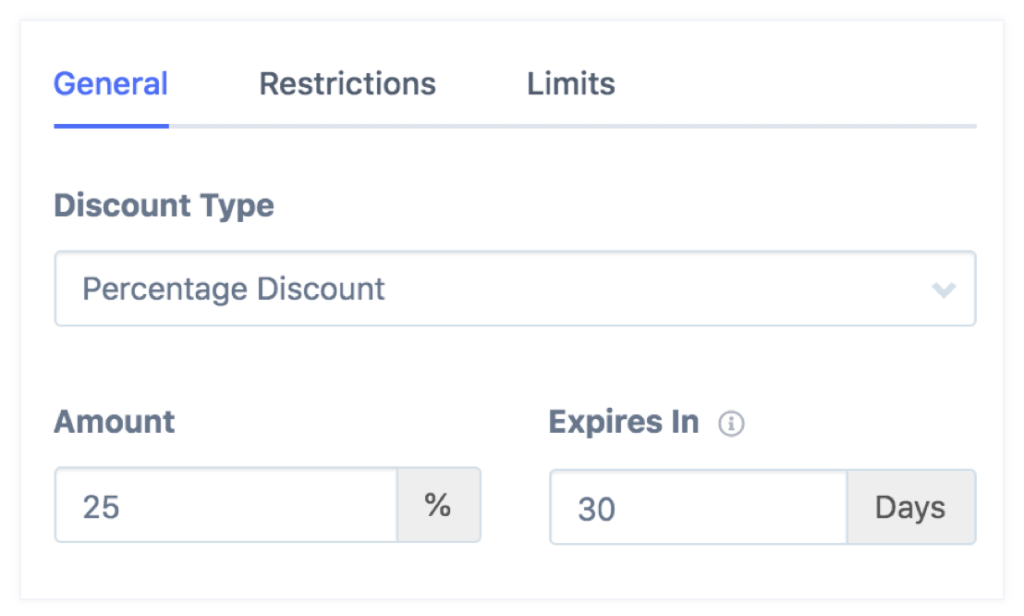Switch to the Restrictions tab
Viewport: 1024px width, 616px height.
point(347,84)
